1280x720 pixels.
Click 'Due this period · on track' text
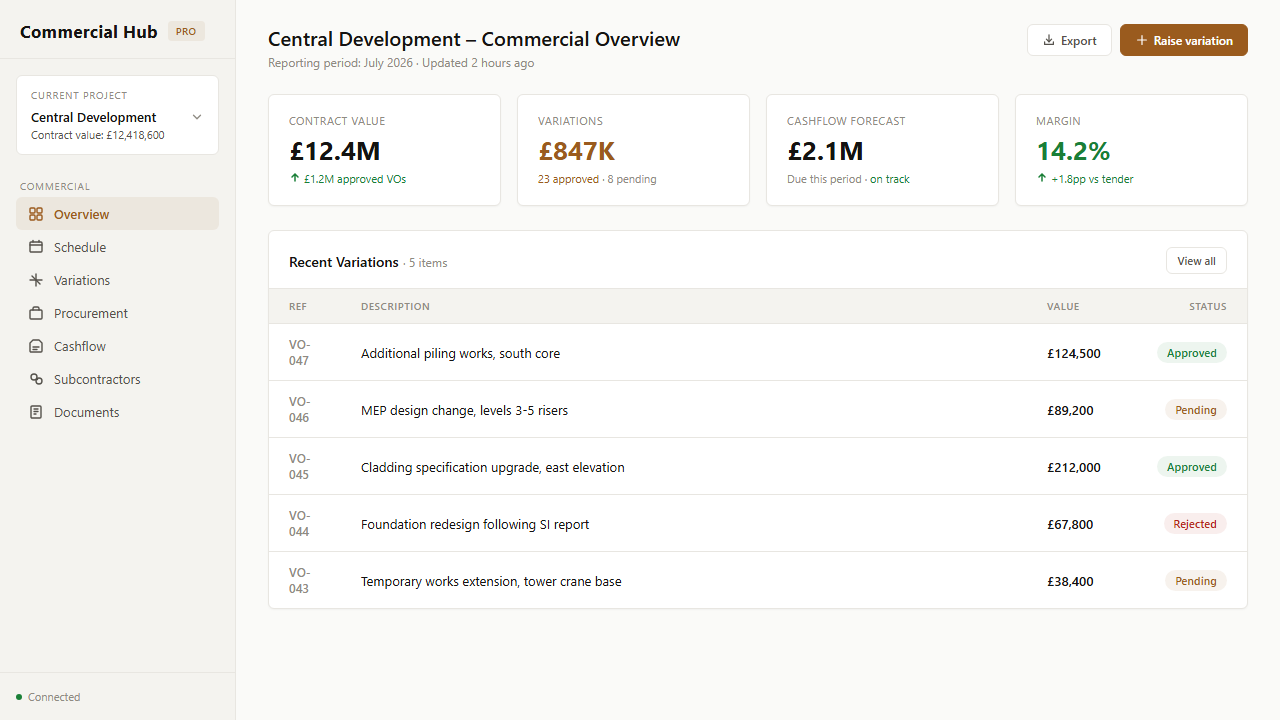click(848, 179)
